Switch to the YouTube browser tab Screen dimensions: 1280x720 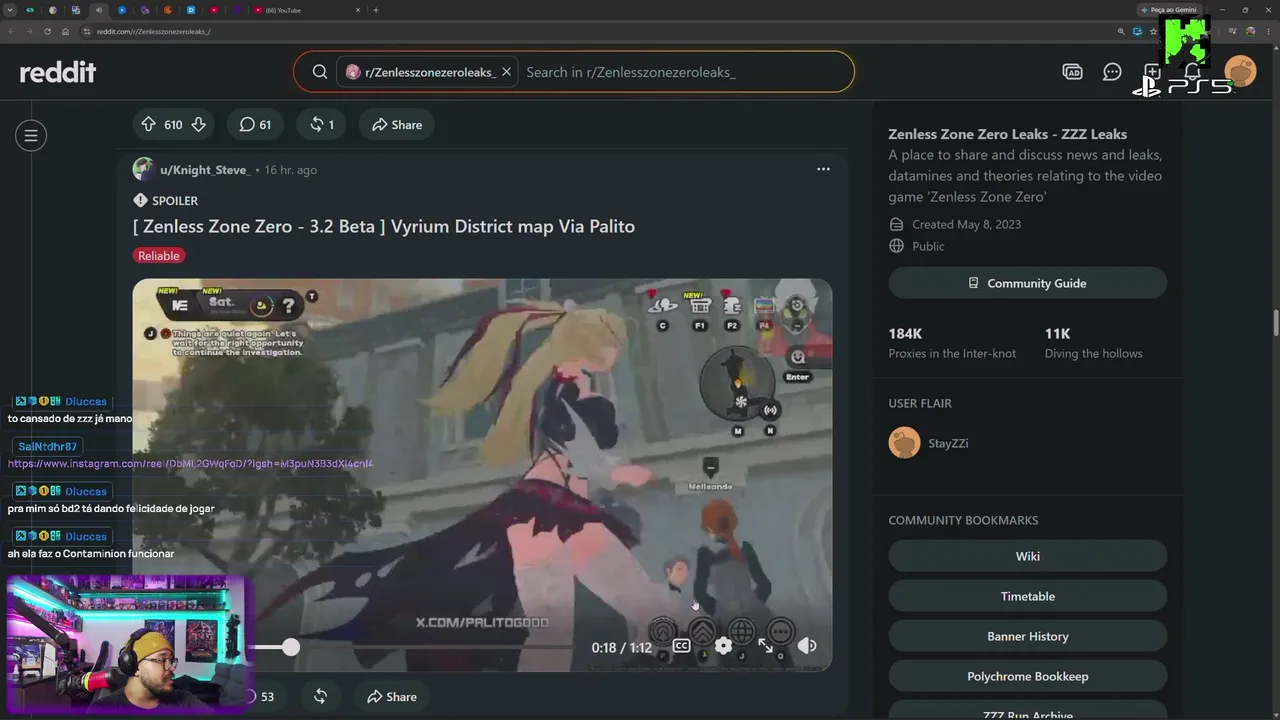pos(305,10)
